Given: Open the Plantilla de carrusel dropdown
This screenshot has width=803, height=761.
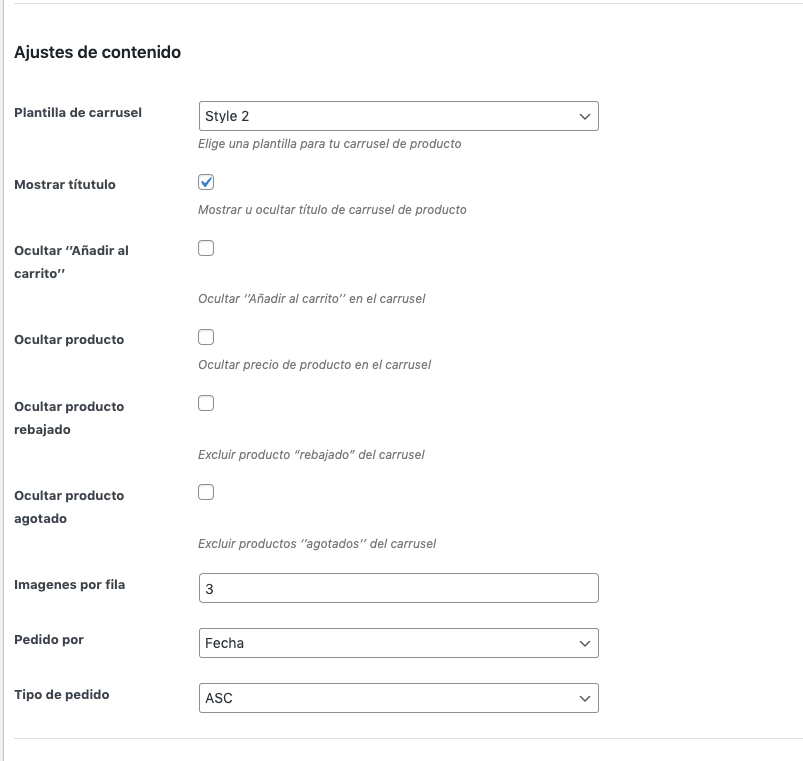Looking at the screenshot, I should click(398, 116).
